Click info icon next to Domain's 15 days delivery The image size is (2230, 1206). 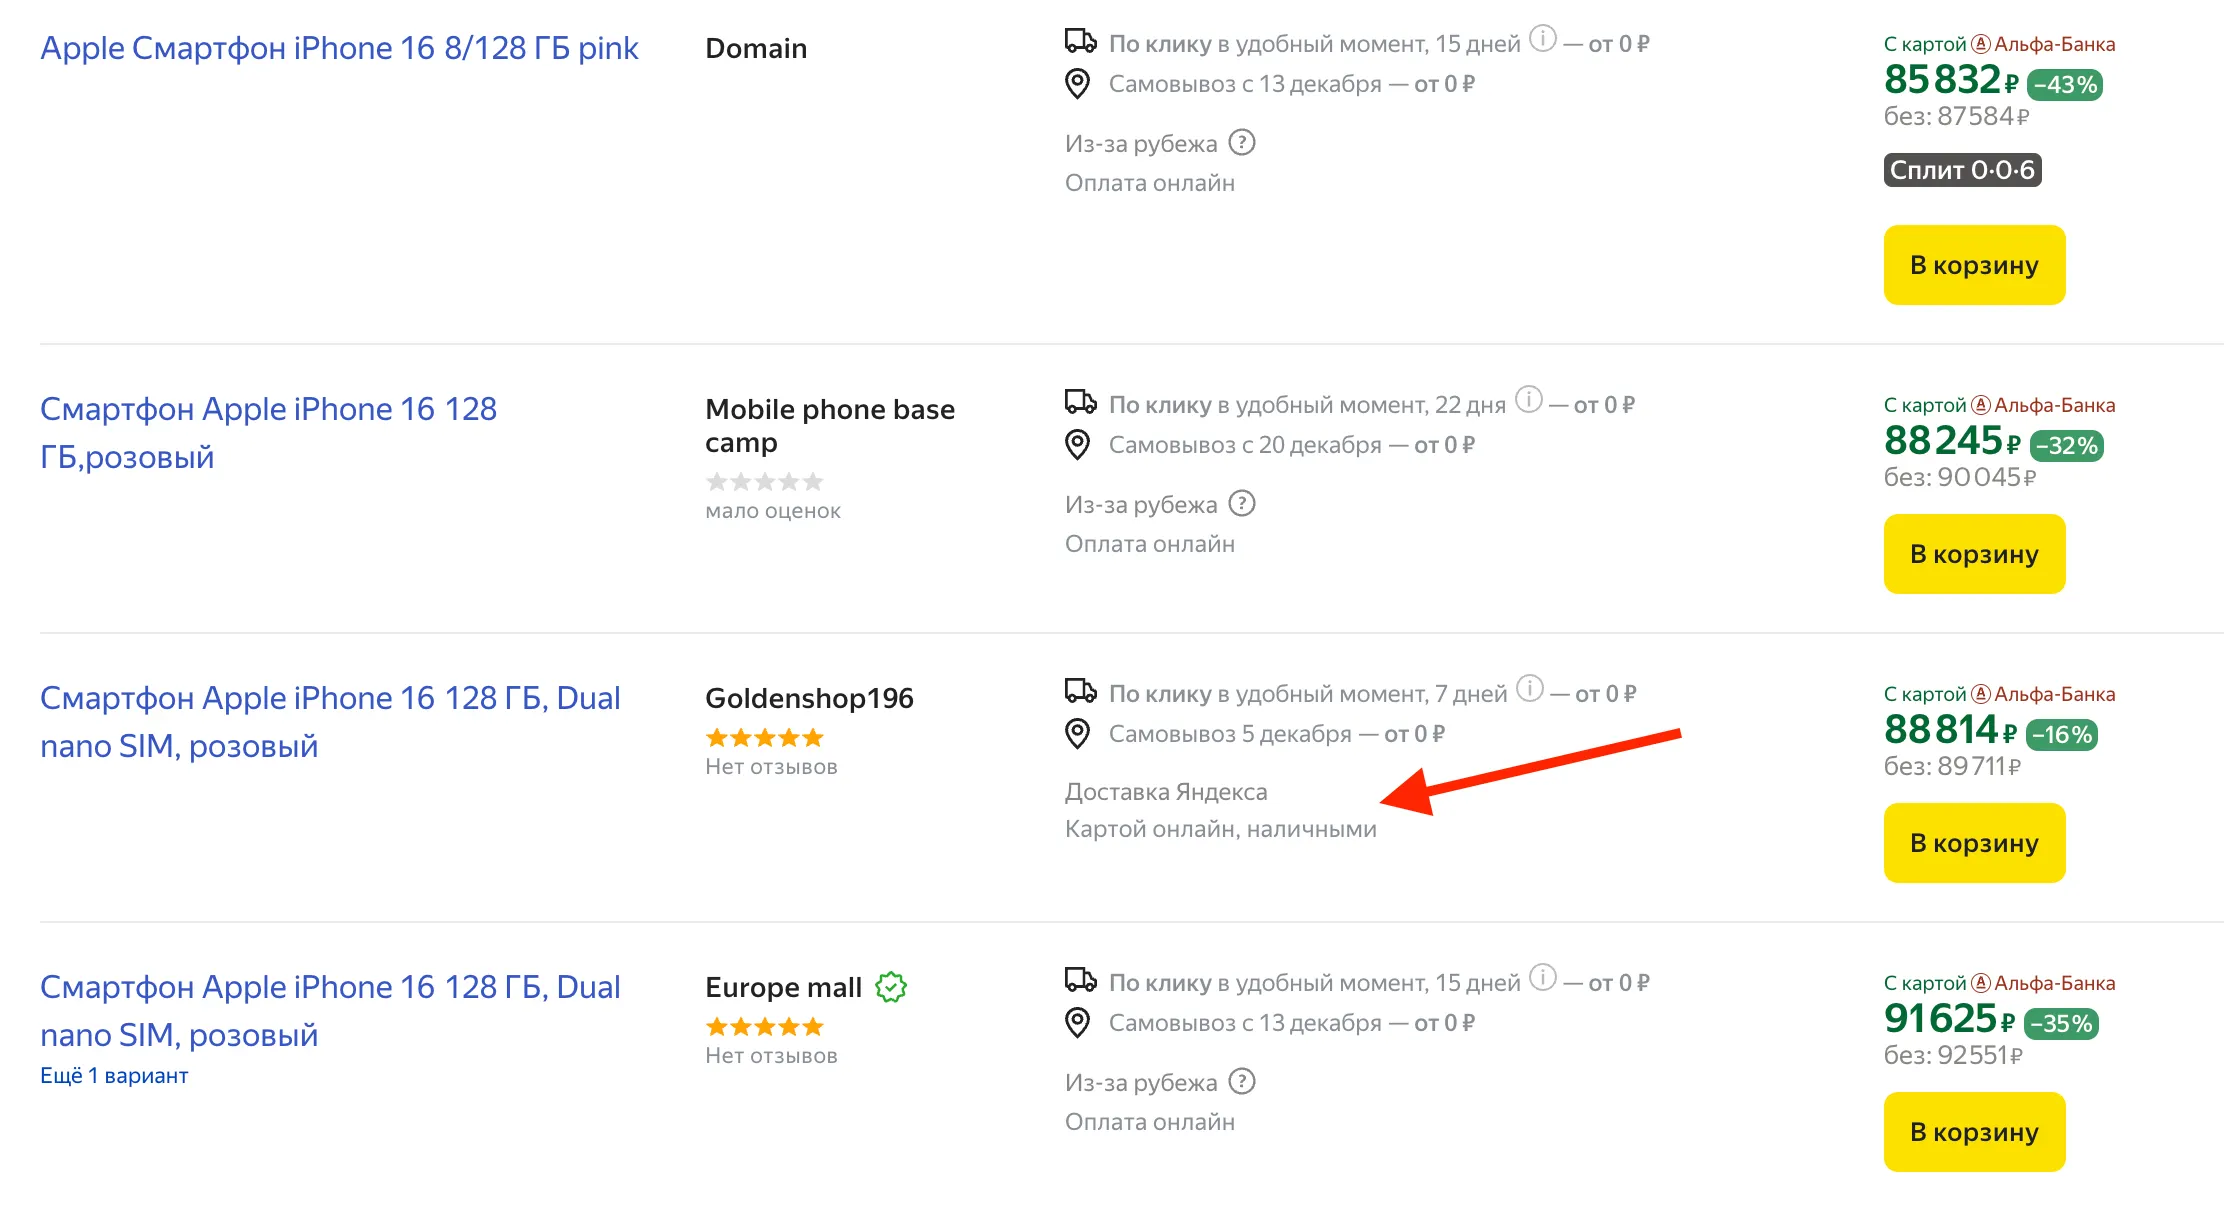[x=1543, y=40]
